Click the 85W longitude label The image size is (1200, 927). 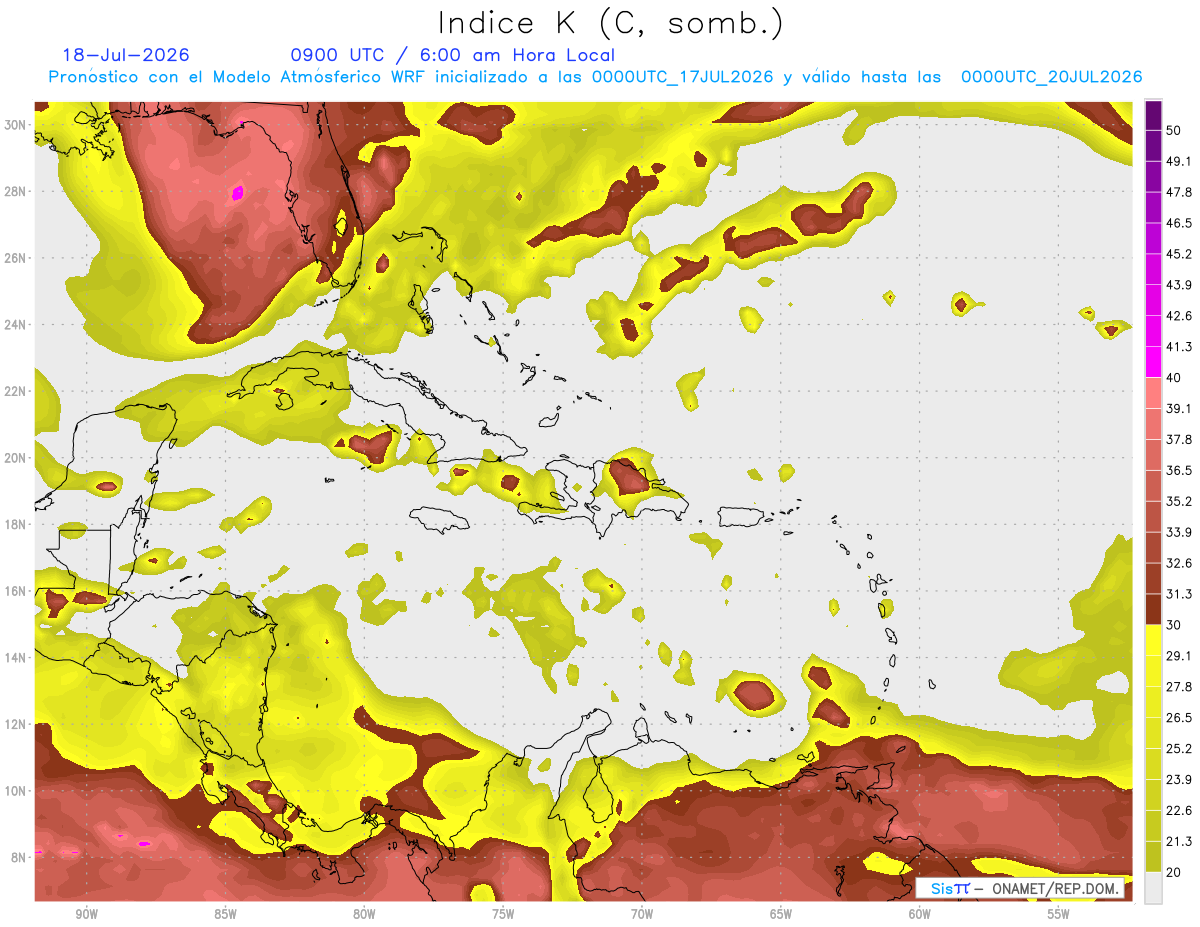click(225, 914)
